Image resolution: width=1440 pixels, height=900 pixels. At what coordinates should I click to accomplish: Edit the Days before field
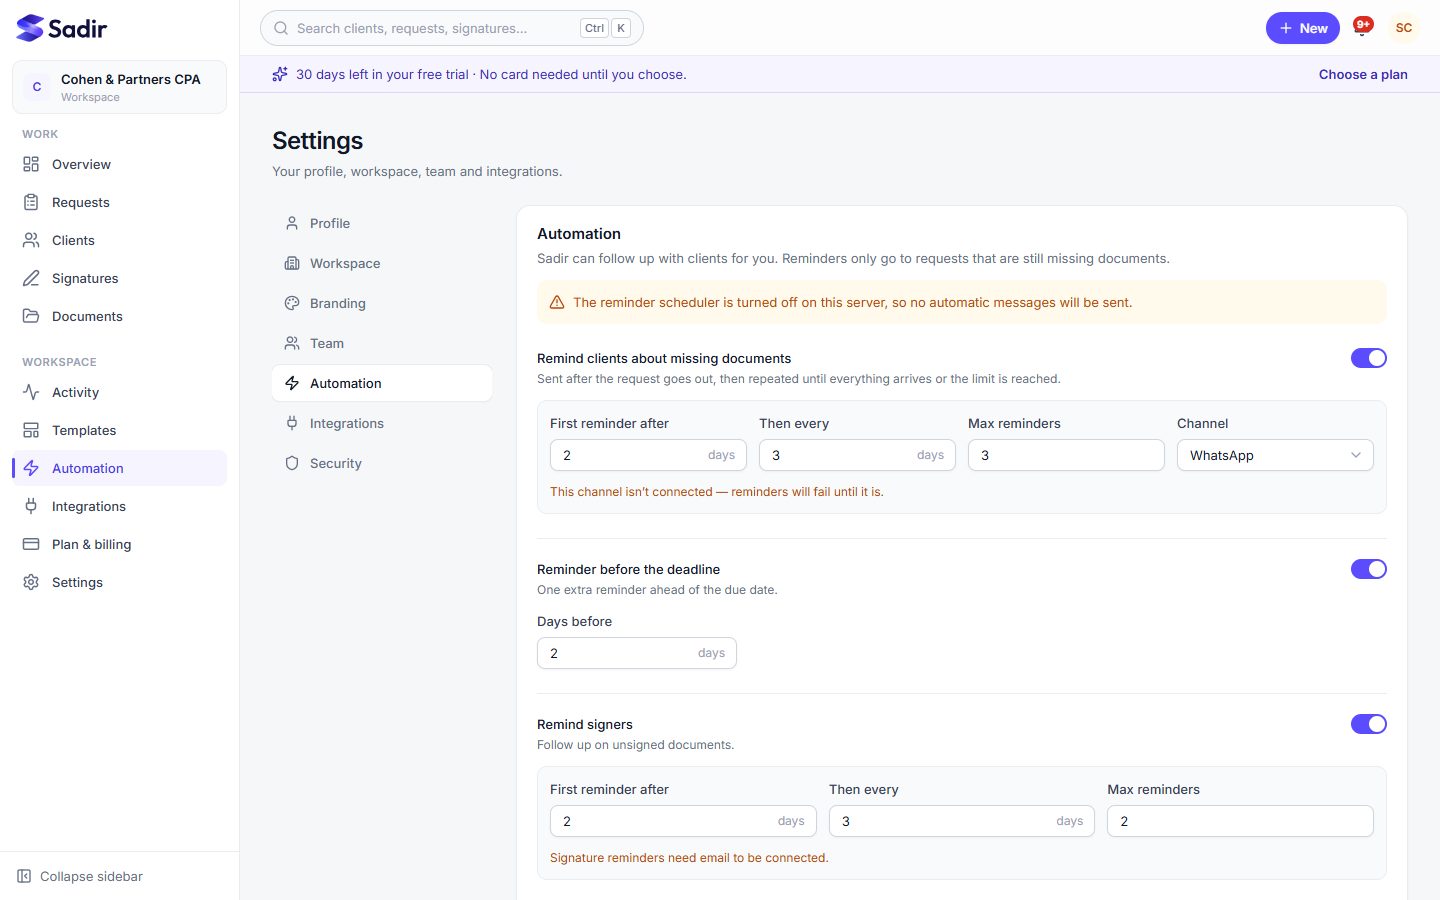click(637, 653)
